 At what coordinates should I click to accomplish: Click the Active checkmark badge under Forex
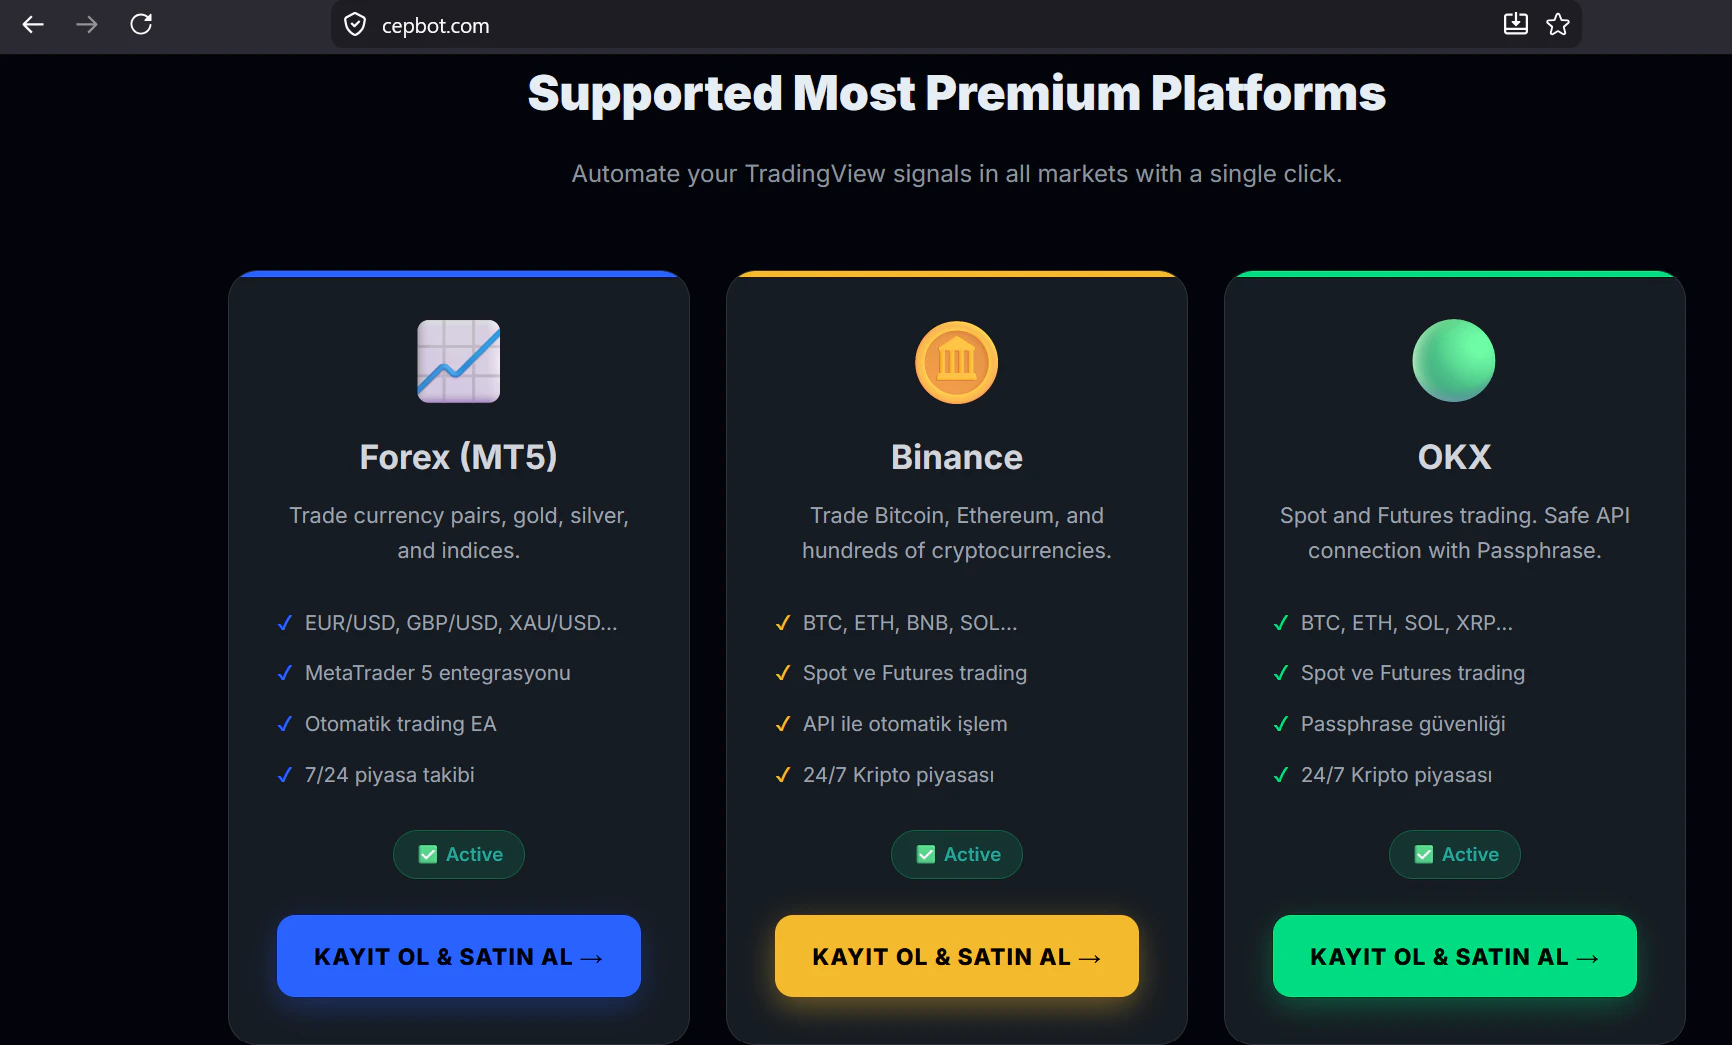(459, 855)
